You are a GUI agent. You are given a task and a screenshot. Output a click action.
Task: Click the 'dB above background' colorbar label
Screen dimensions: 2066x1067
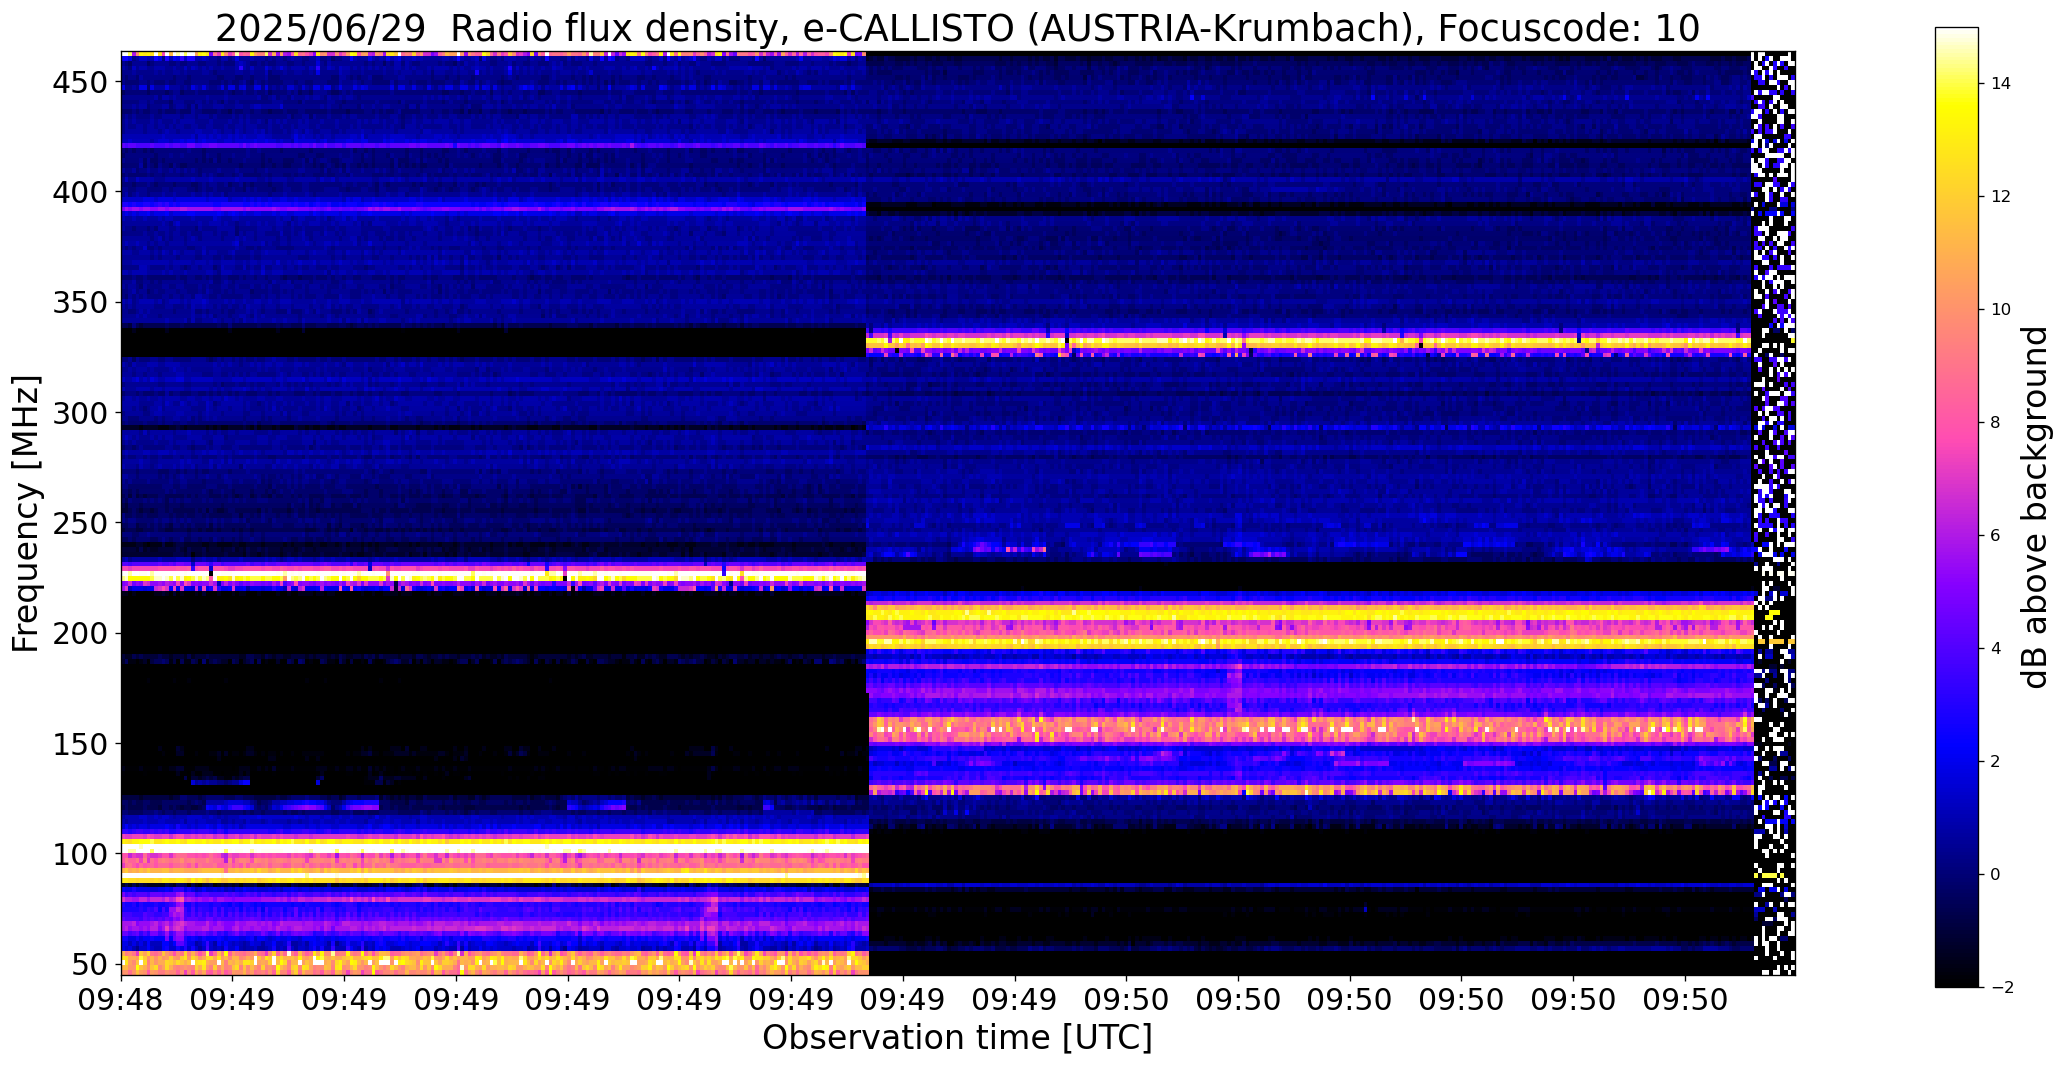point(2036,507)
